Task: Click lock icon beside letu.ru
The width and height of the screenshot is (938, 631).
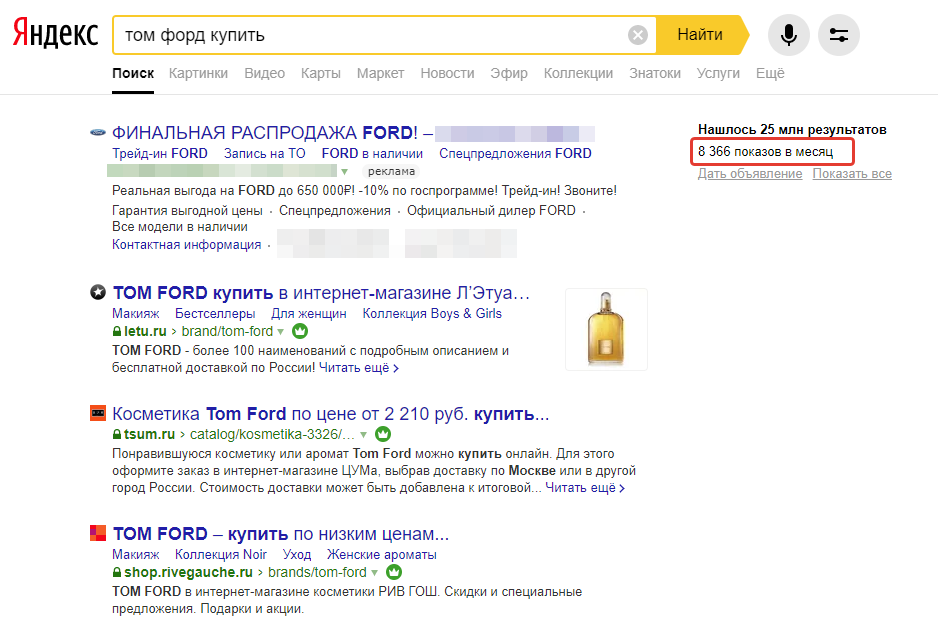Action: [117, 331]
